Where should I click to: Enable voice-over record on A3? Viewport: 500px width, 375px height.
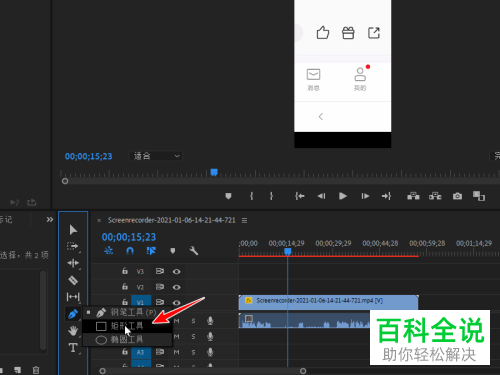point(210,352)
